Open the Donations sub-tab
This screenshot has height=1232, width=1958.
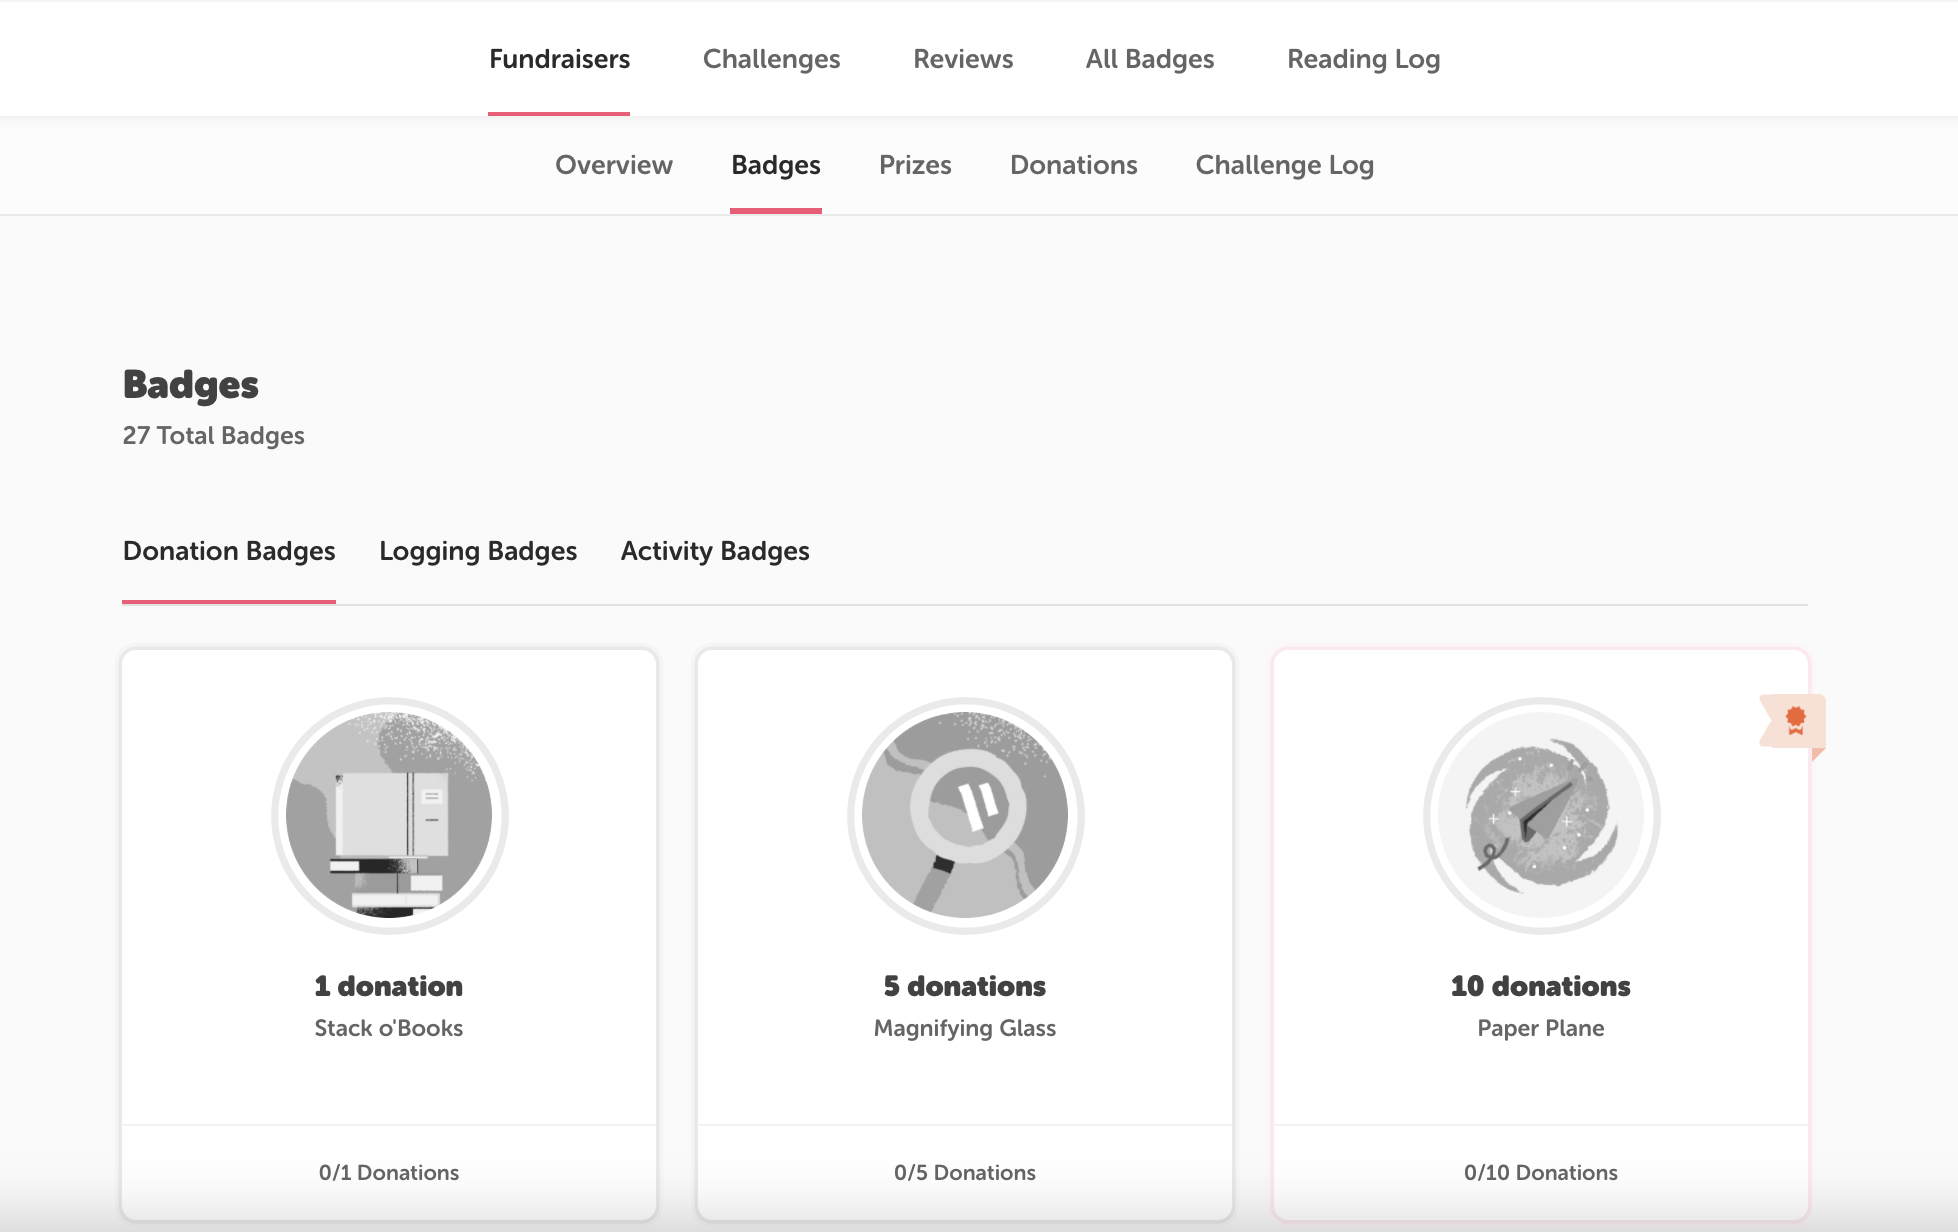coord(1073,165)
